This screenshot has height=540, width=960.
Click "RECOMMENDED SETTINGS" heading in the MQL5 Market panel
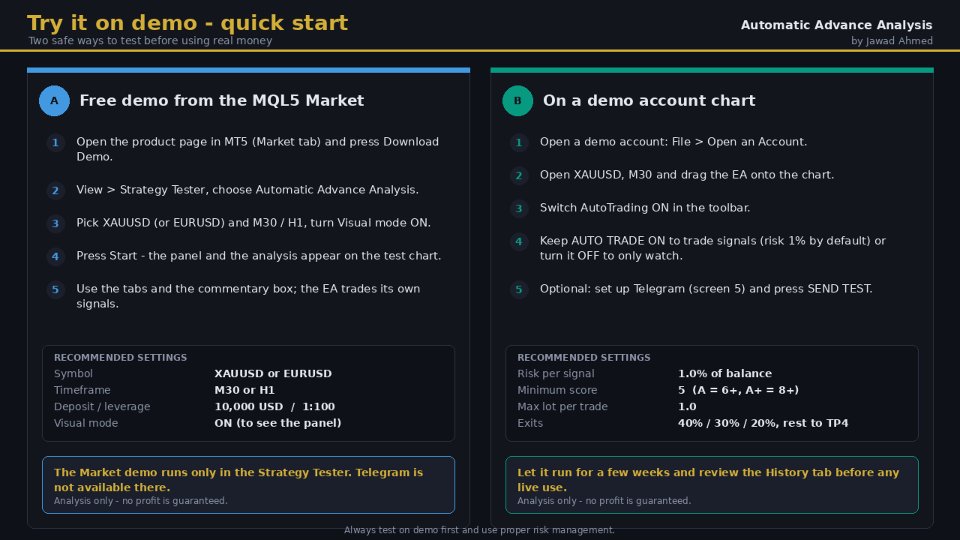click(x=121, y=358)
